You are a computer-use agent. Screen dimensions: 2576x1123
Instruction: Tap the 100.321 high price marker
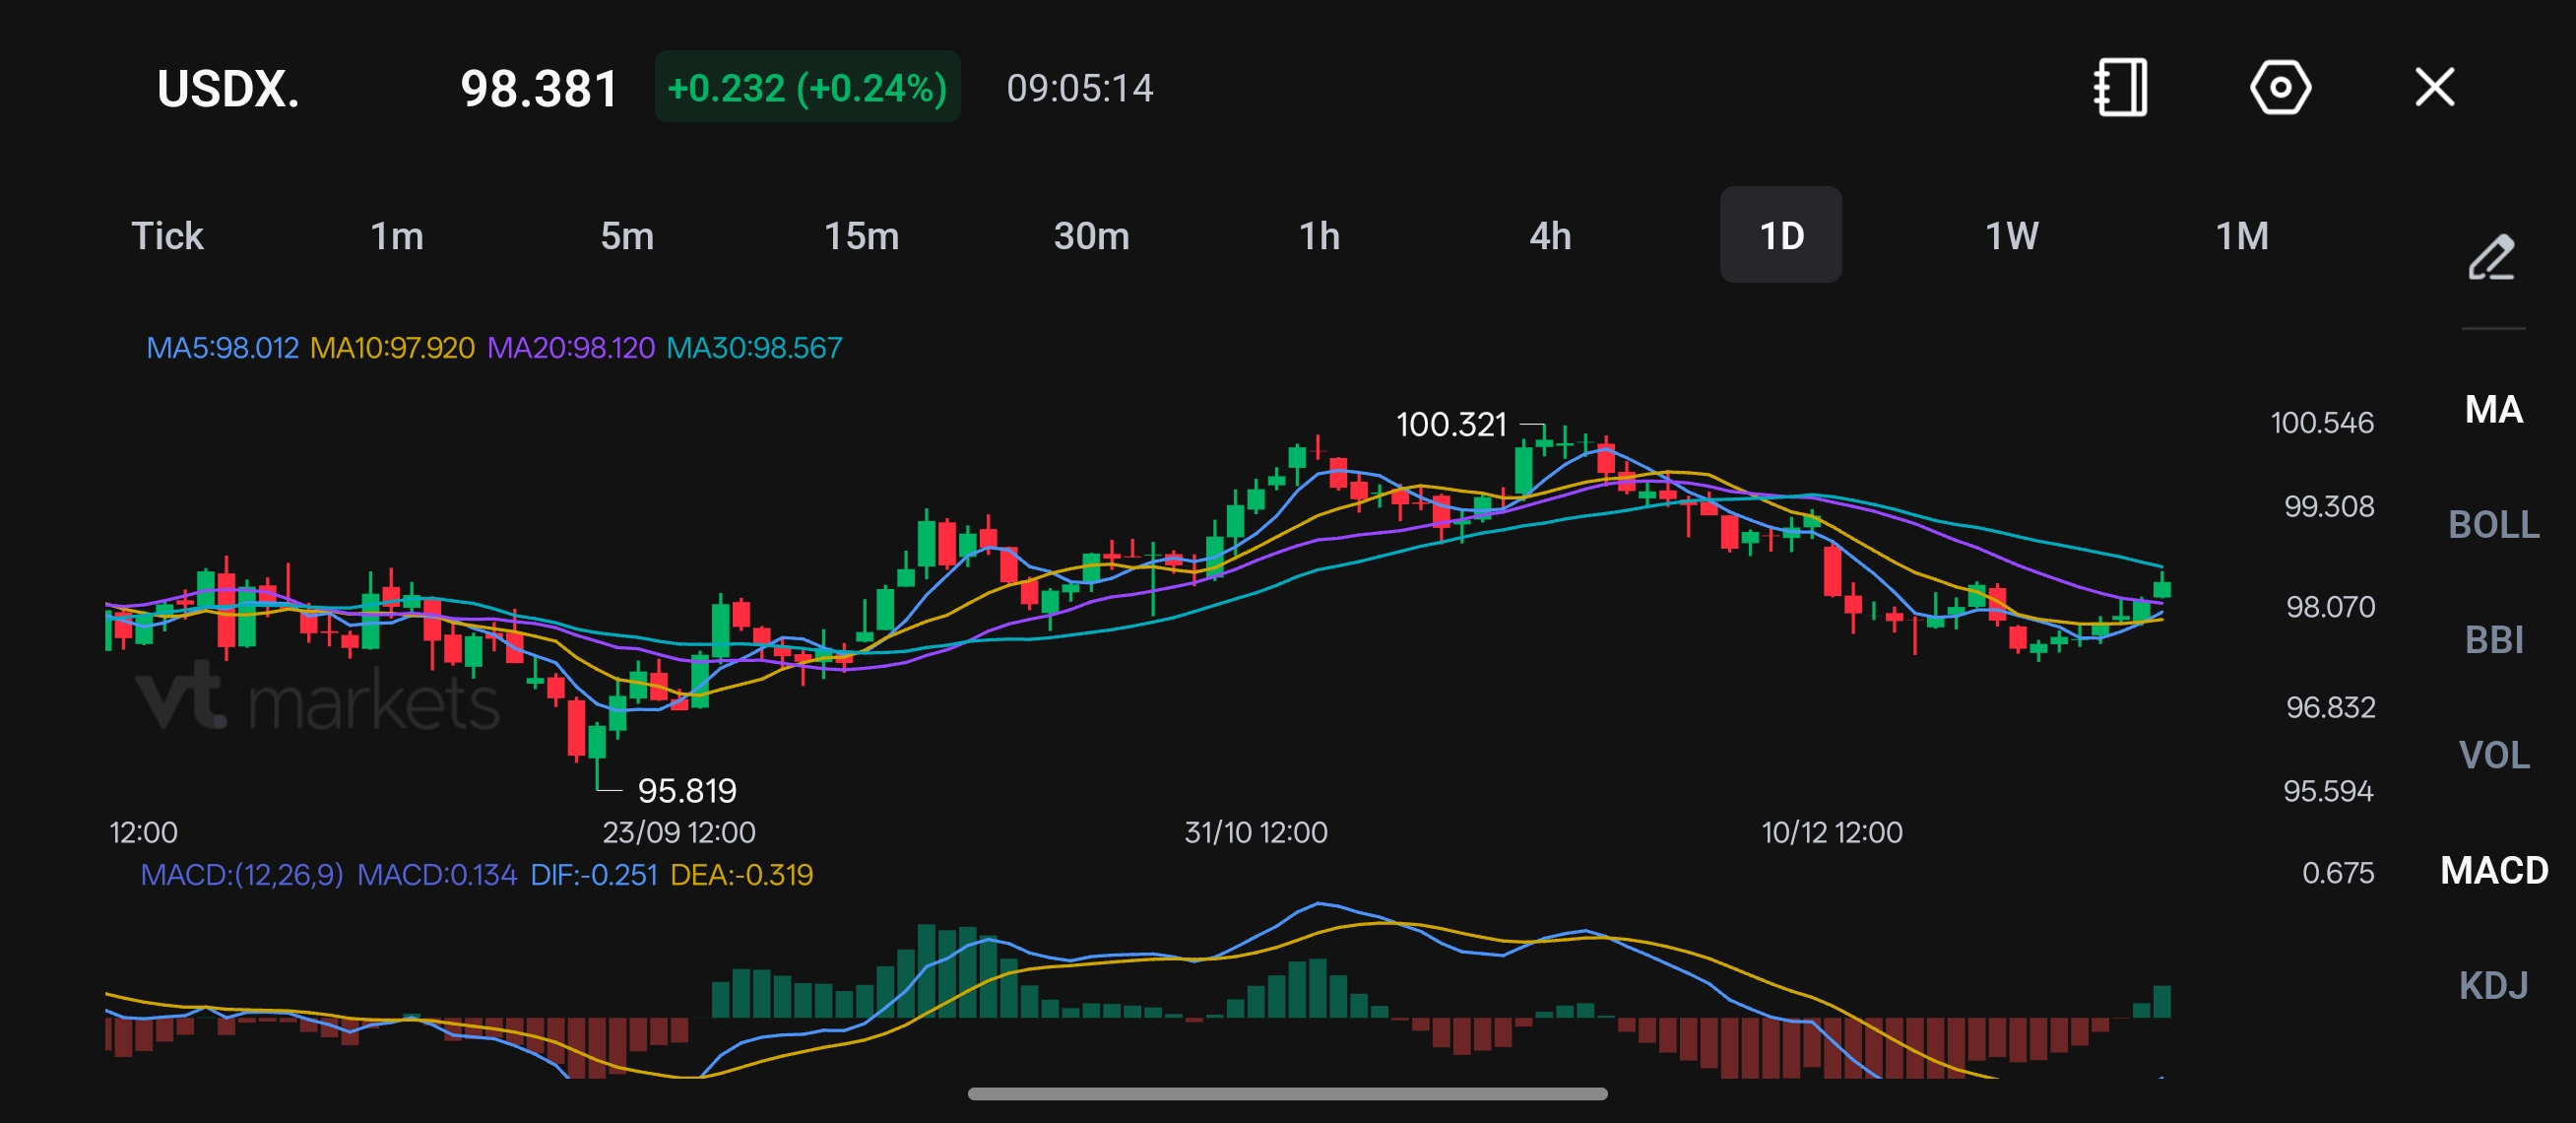[x=1450, y=424]
